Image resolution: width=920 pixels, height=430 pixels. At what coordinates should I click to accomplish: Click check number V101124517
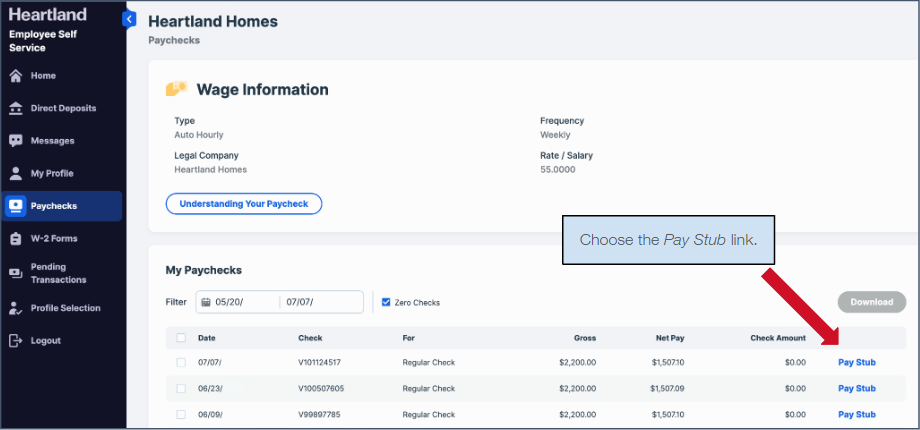tap(319, 363)
